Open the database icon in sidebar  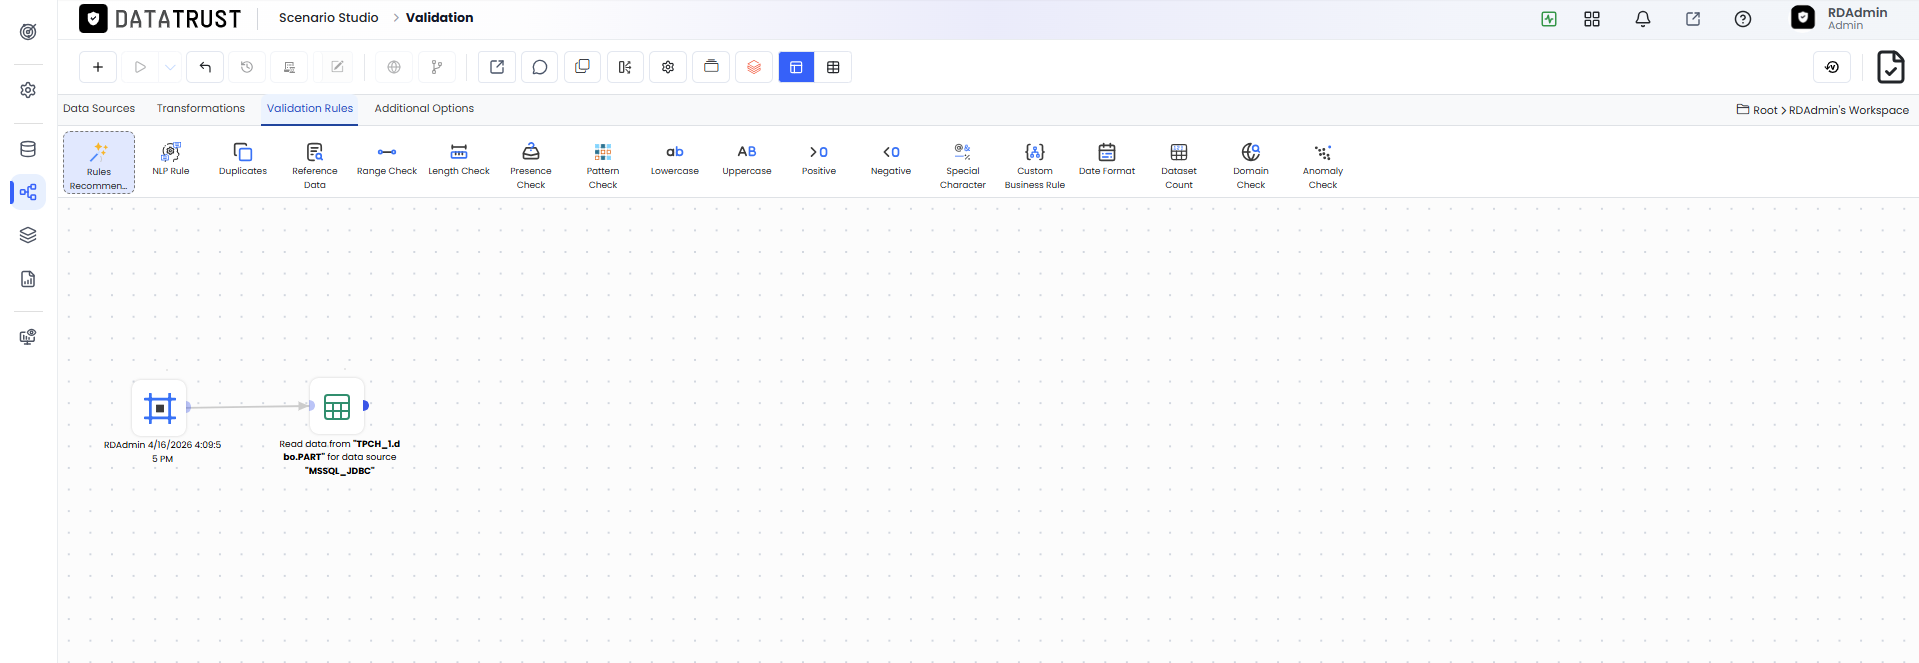[28, 149]
